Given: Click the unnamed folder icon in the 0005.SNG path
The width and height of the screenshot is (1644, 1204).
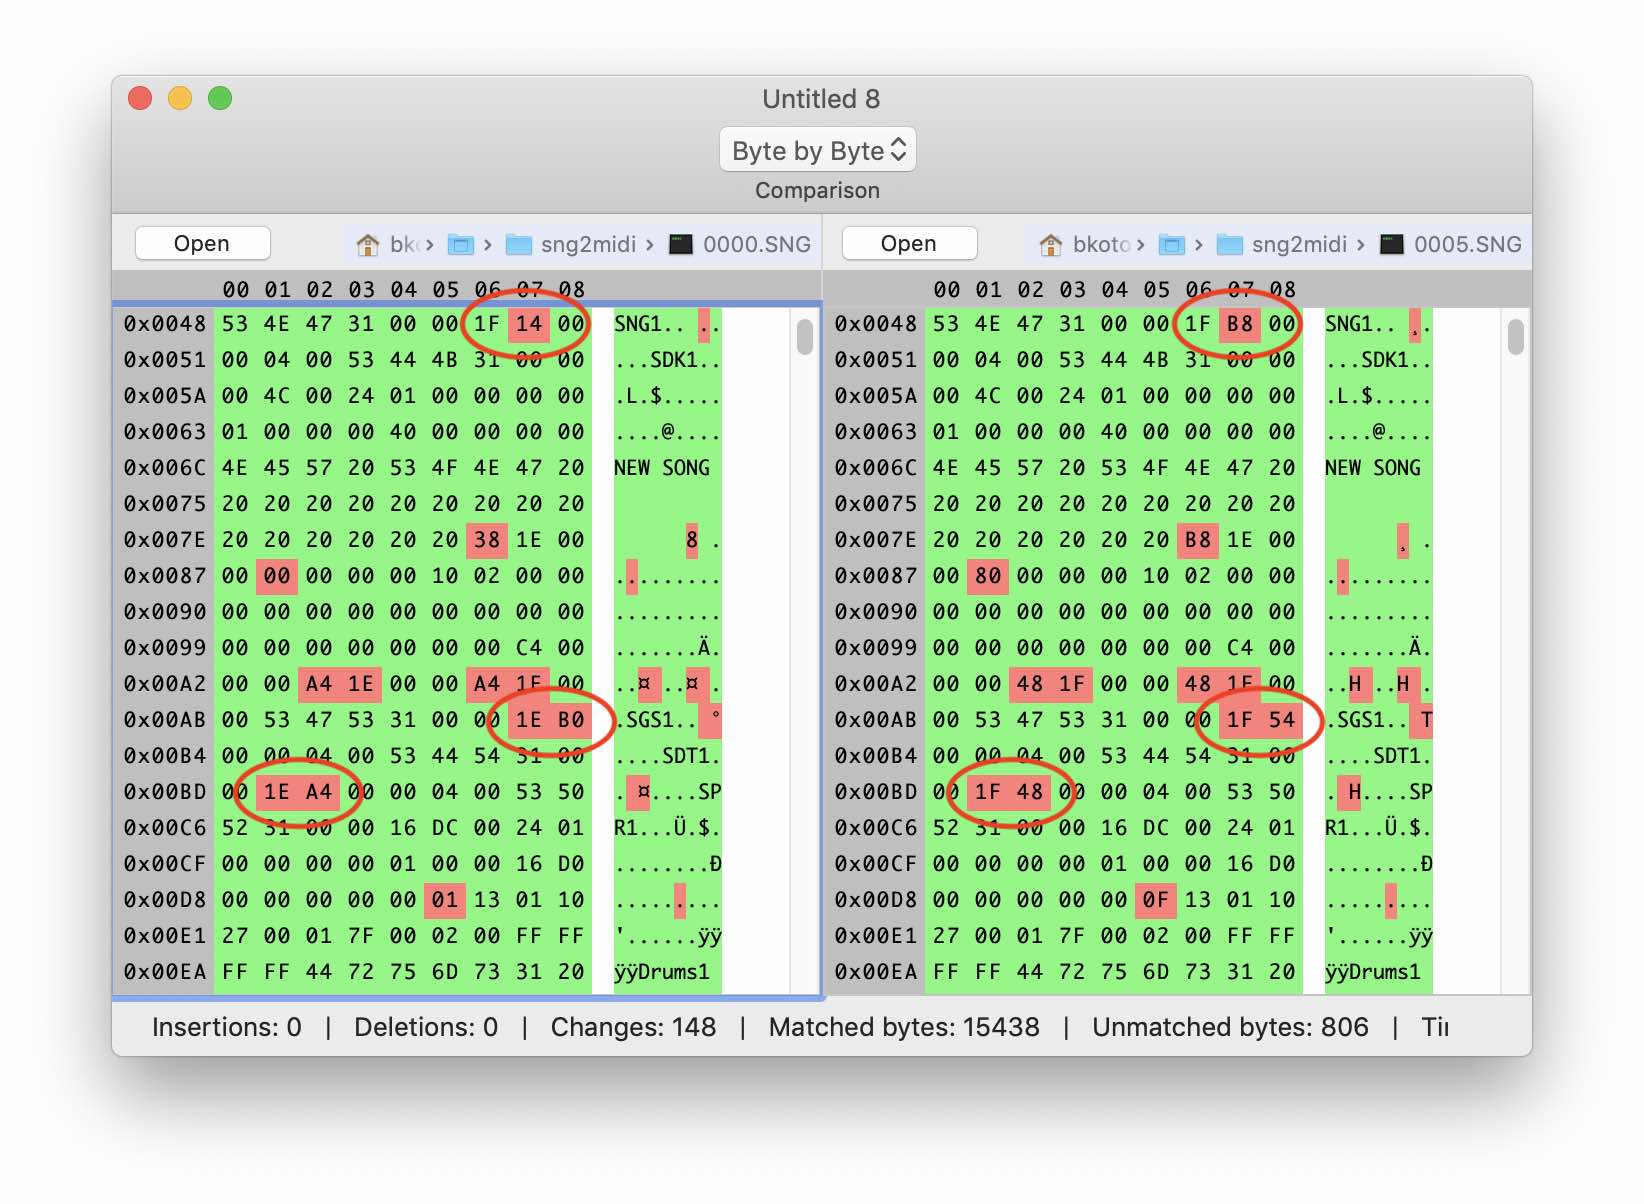Looking at the screenshot, I should 1171,244.
